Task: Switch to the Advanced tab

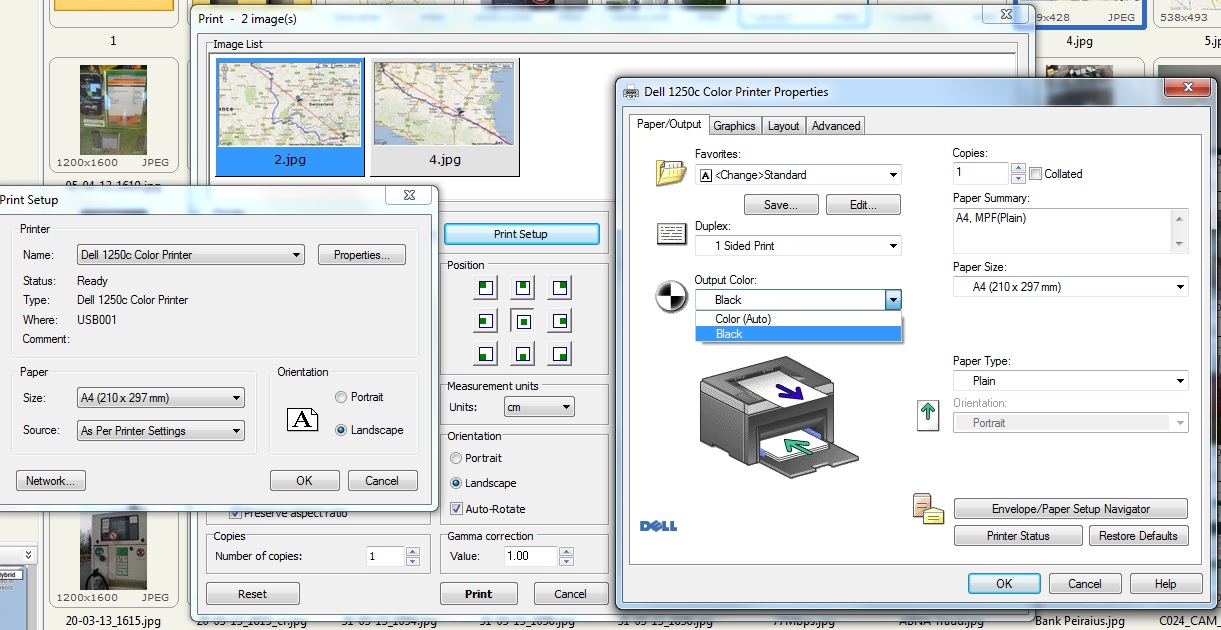Action: 836,125
